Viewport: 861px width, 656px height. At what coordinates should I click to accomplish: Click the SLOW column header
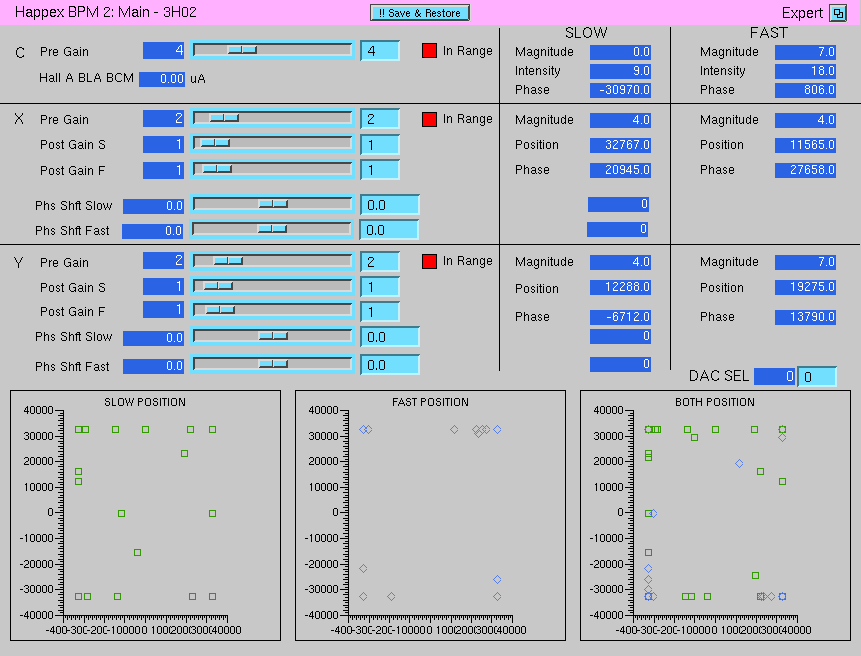[586, 33]
